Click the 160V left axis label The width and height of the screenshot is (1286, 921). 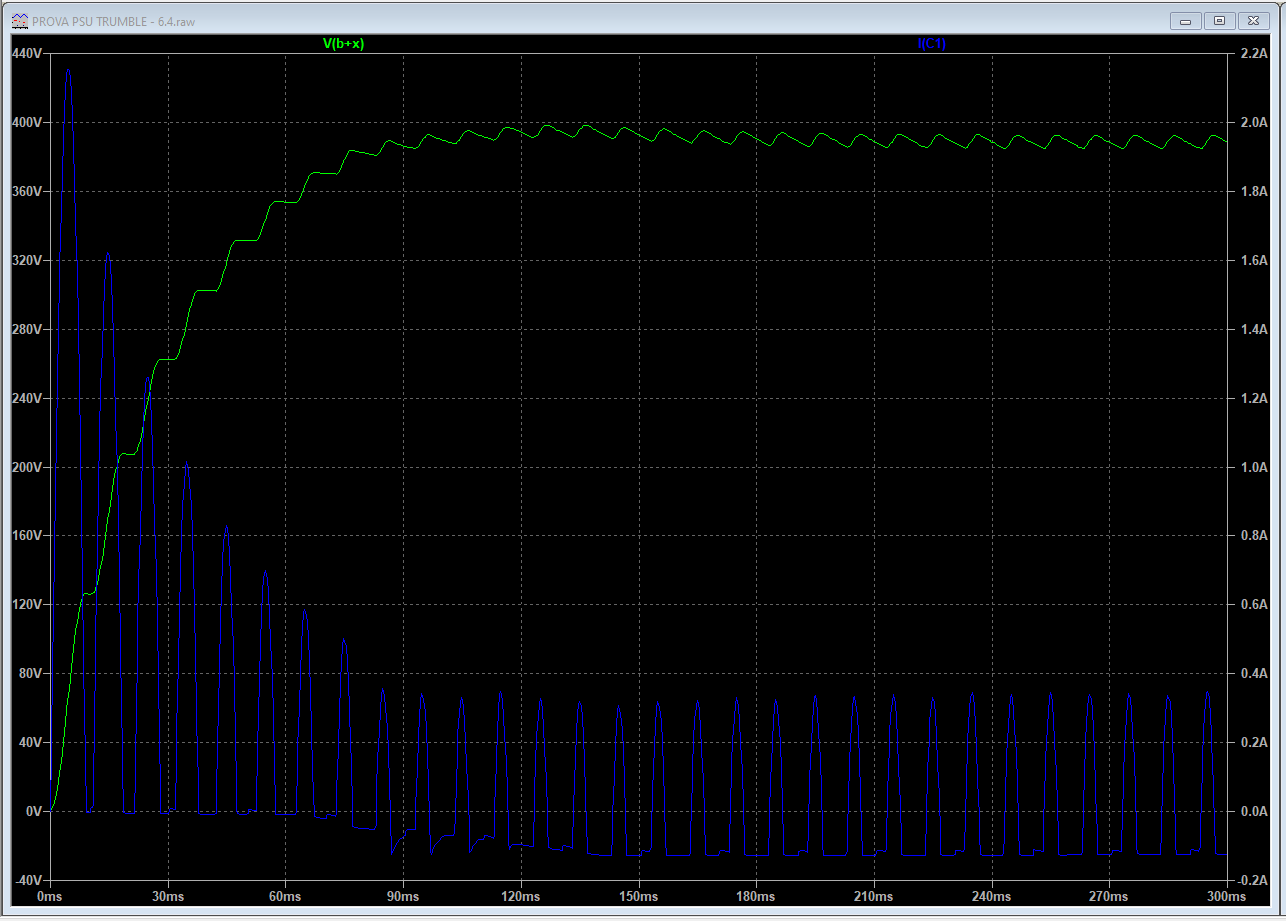pos(26,536)
